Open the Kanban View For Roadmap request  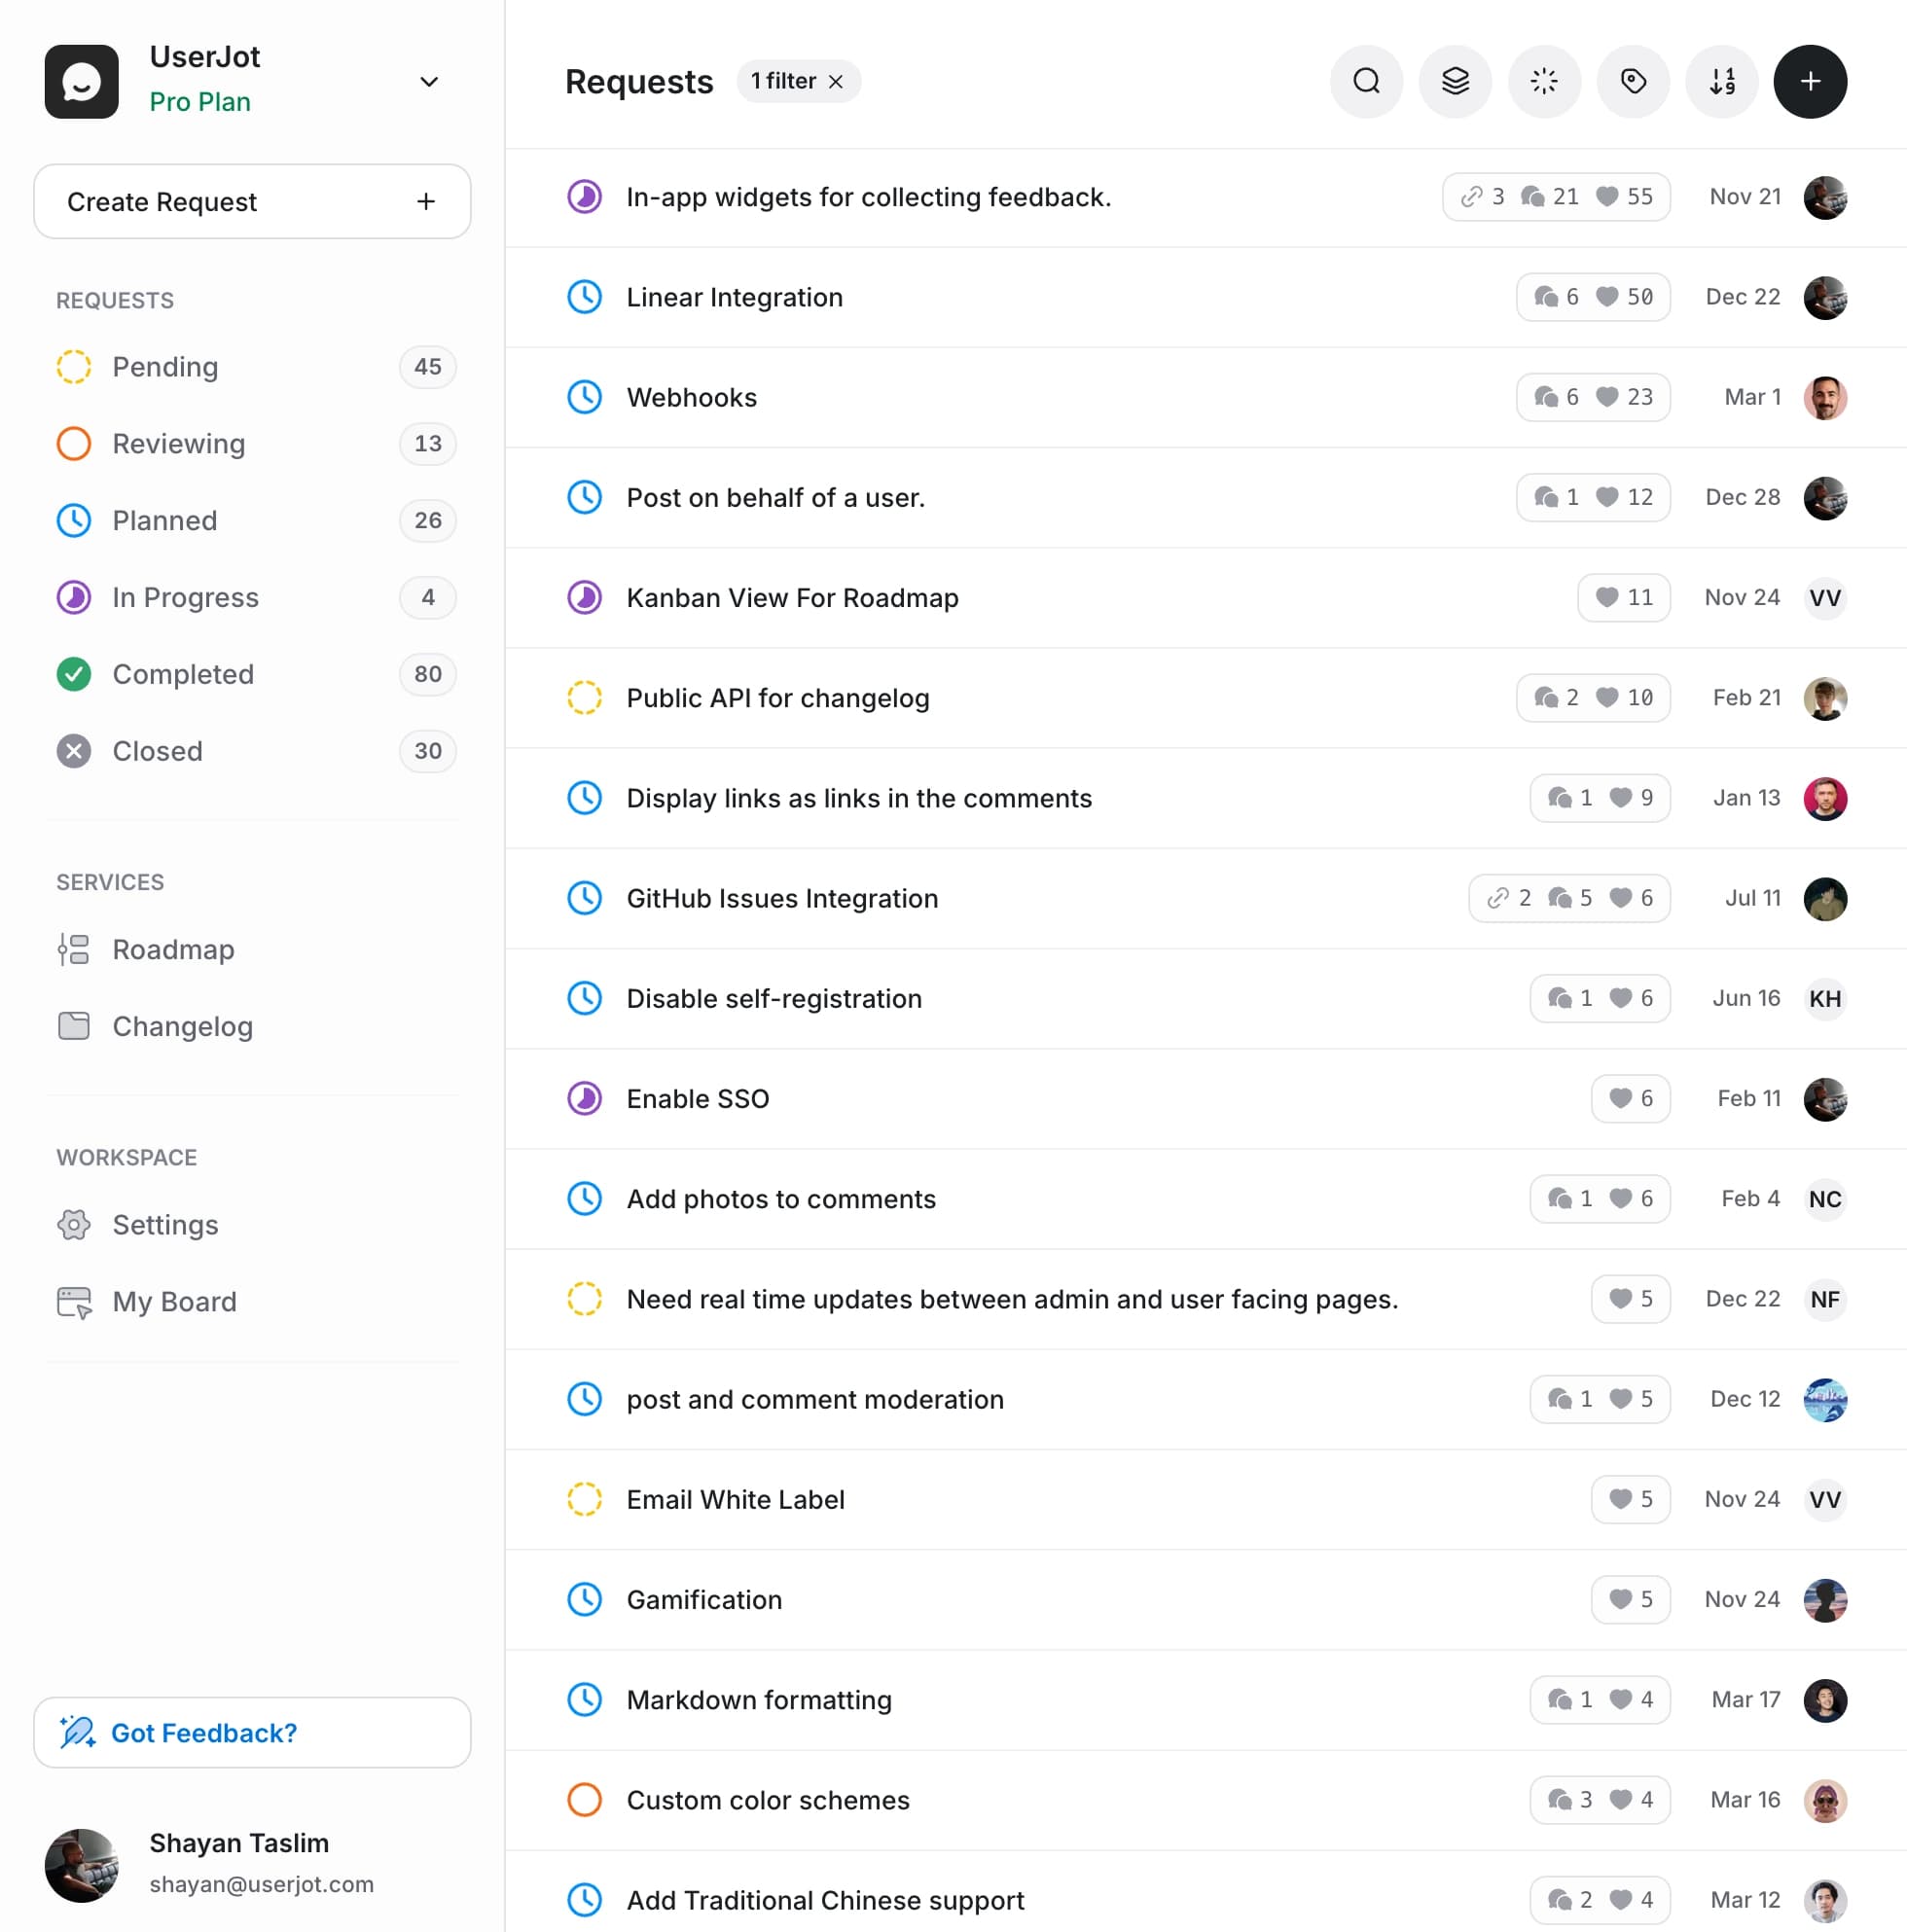coord(792,597)
